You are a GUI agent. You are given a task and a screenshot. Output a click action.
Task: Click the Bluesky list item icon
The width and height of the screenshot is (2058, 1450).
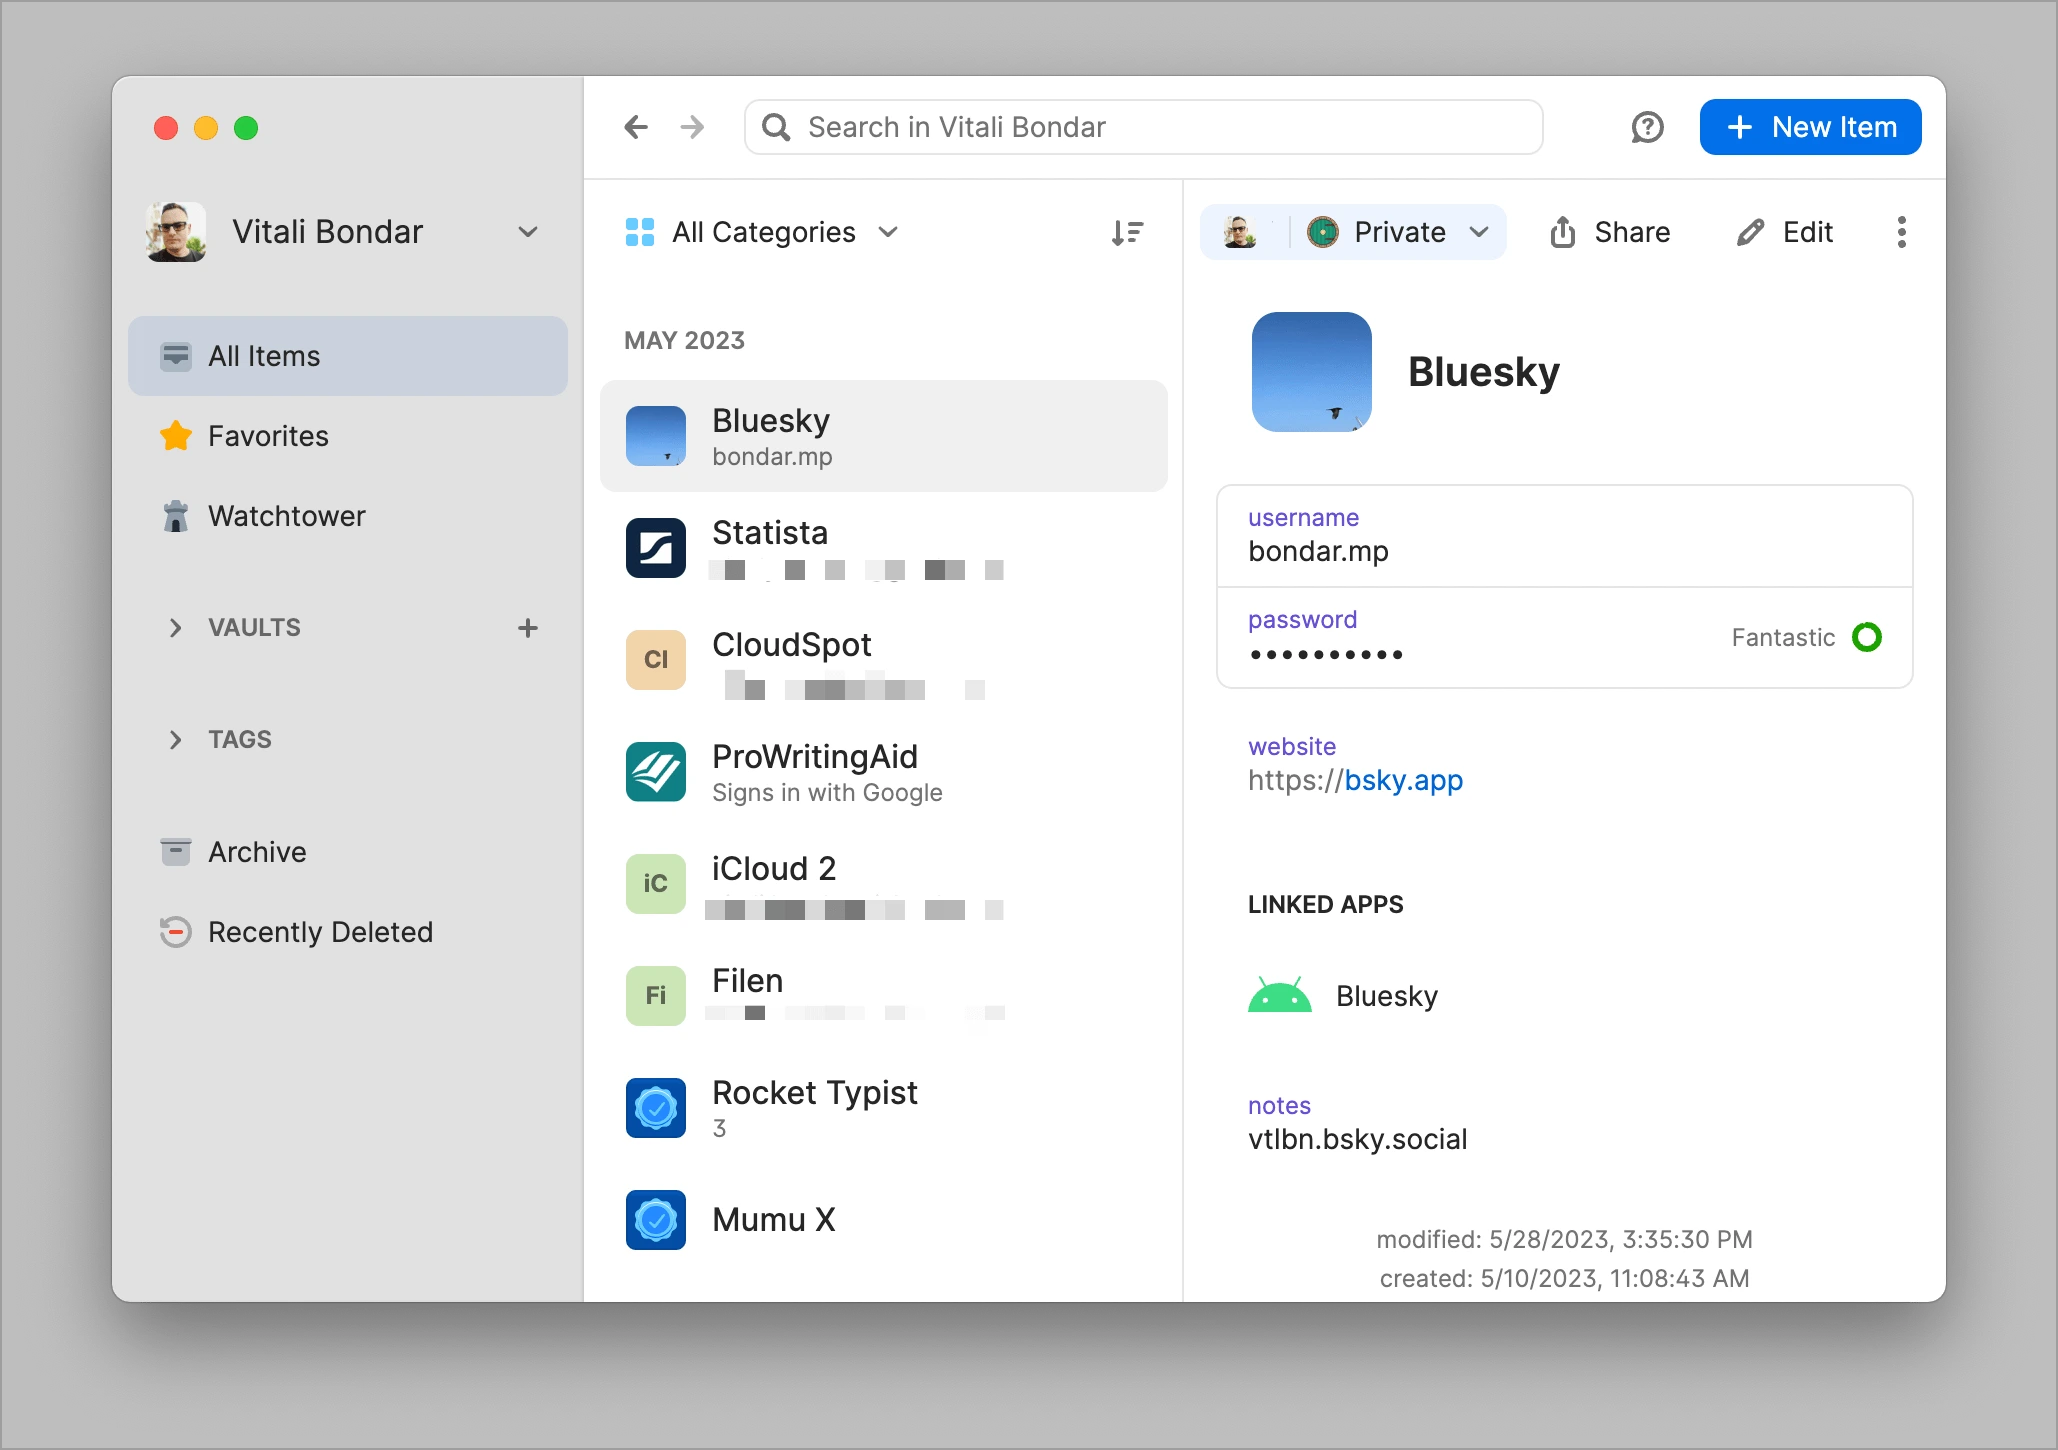656,436
